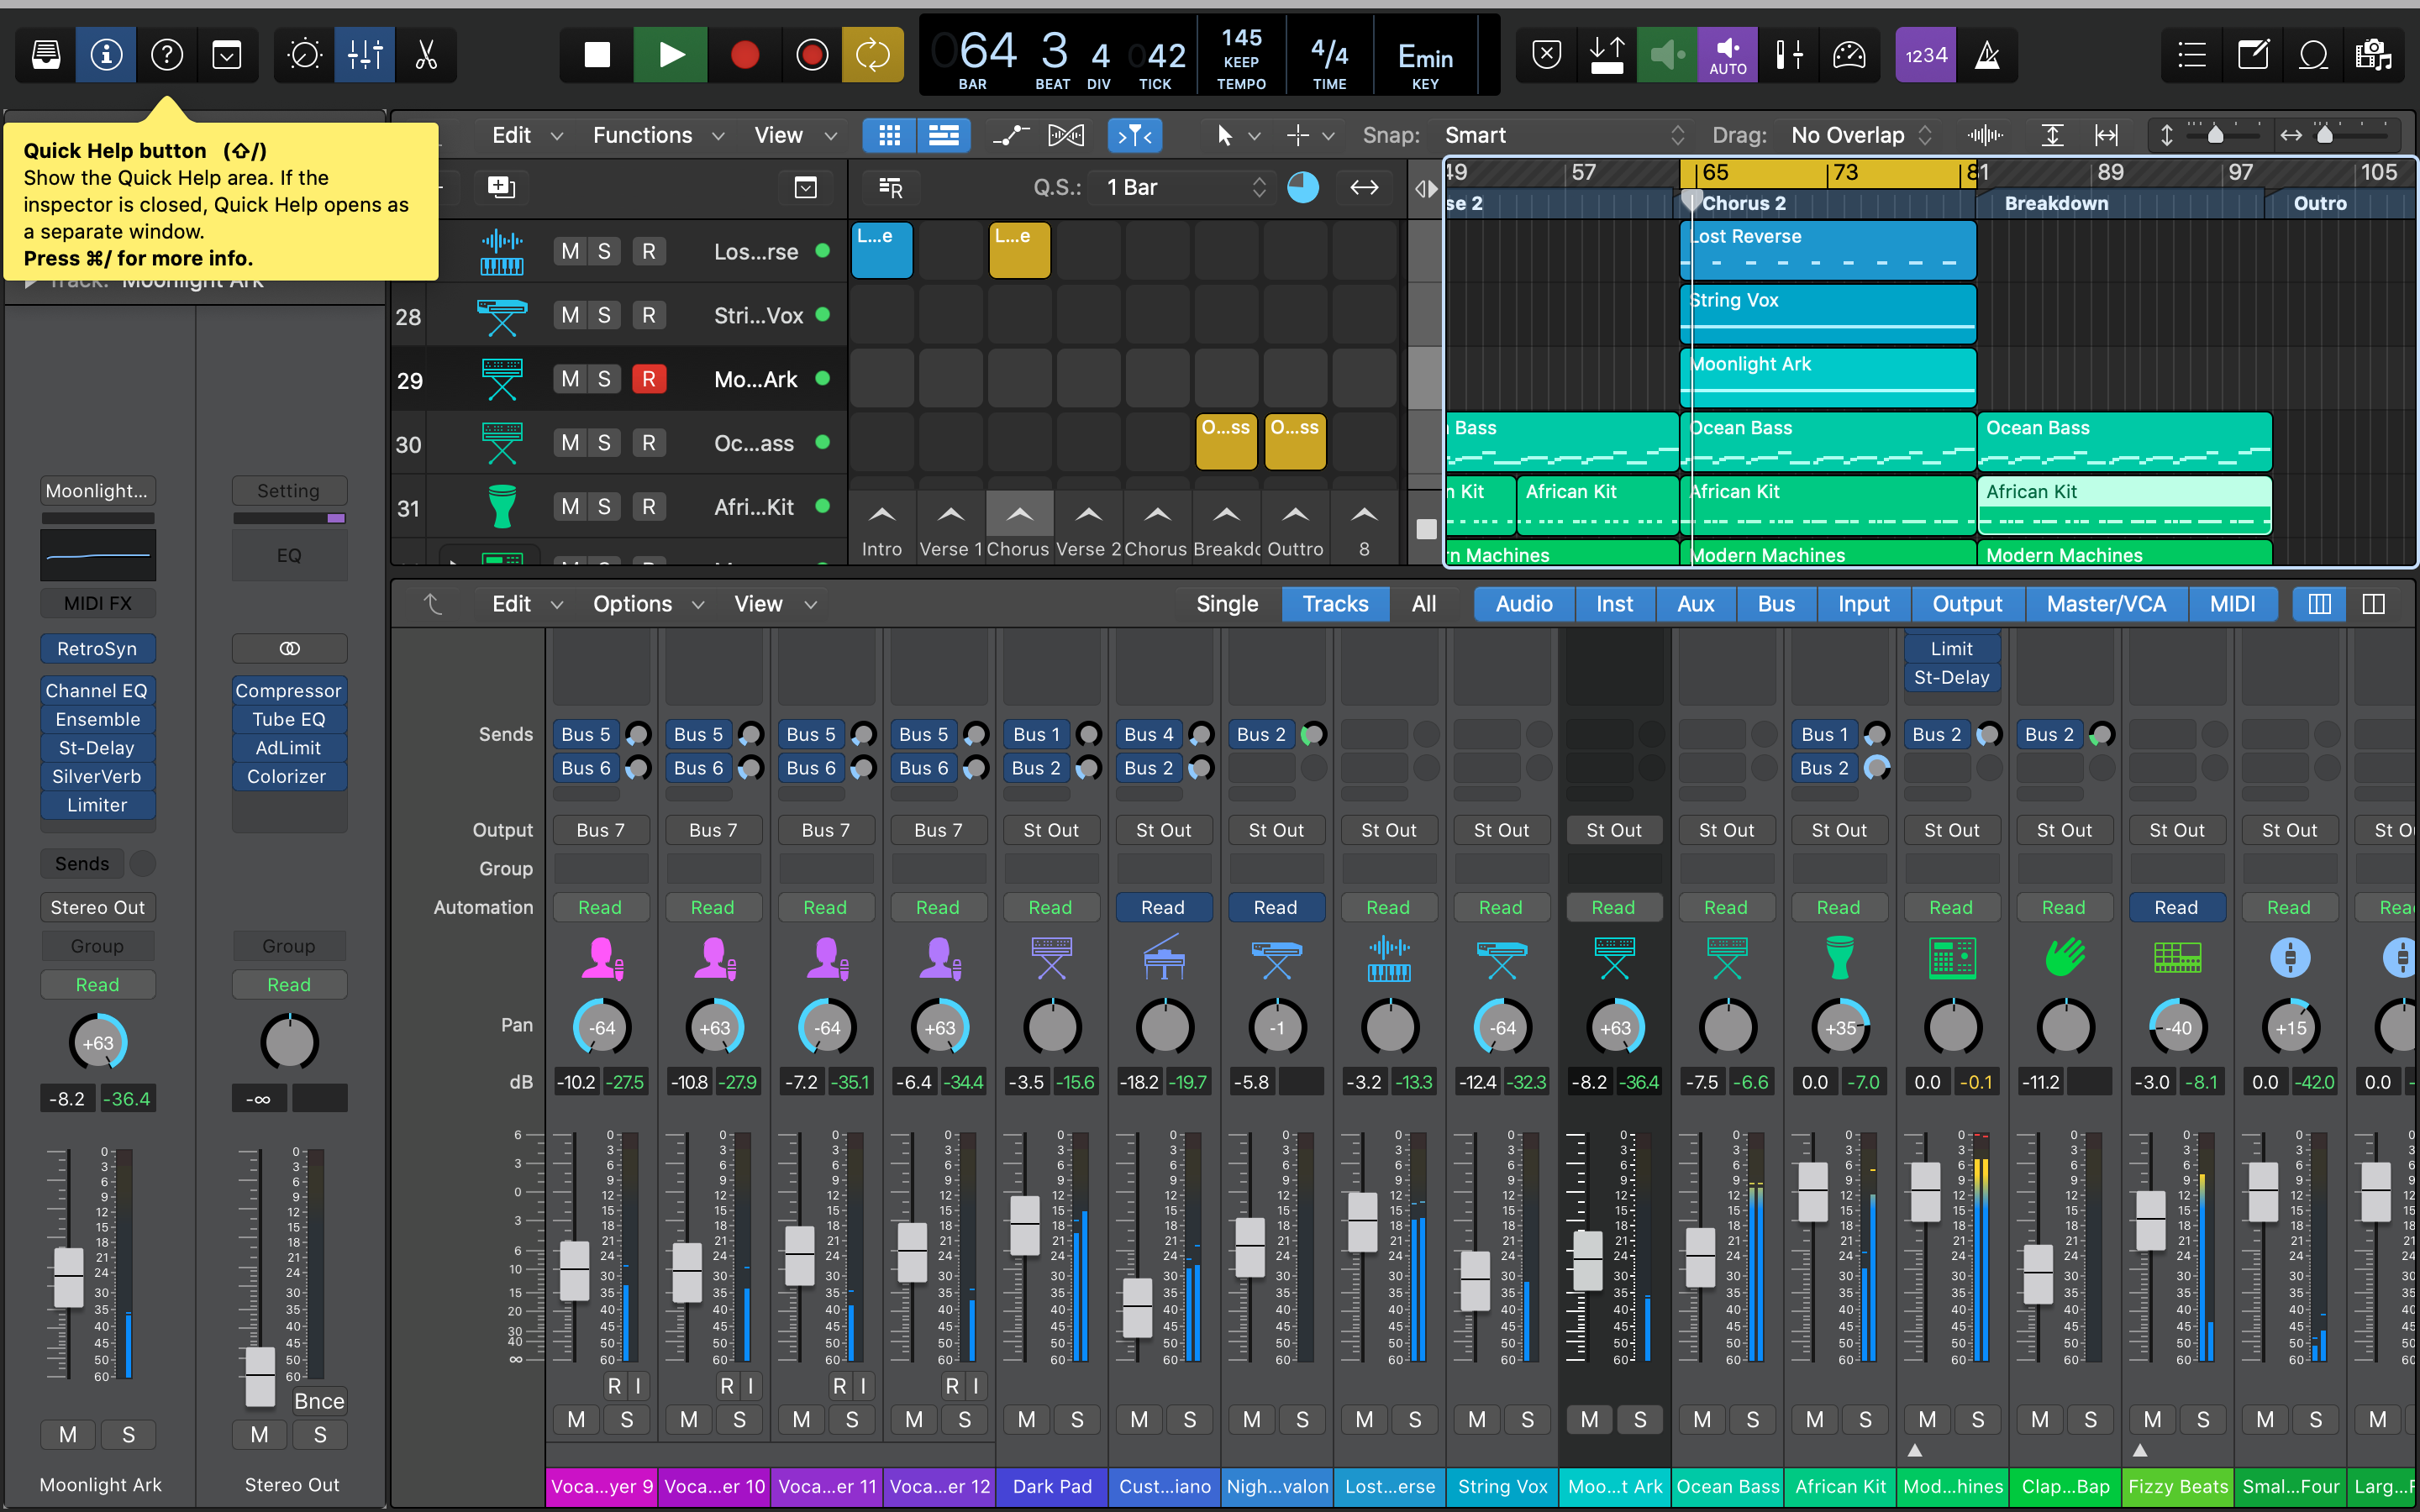Solo the String Vox track in the track list

pyautogui.click(x=604, y=315)
